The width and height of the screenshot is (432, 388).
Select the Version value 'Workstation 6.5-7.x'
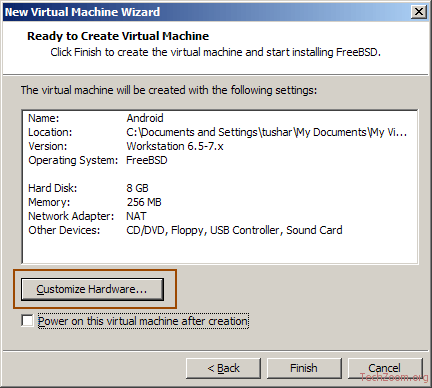click(x=175, y=146)
